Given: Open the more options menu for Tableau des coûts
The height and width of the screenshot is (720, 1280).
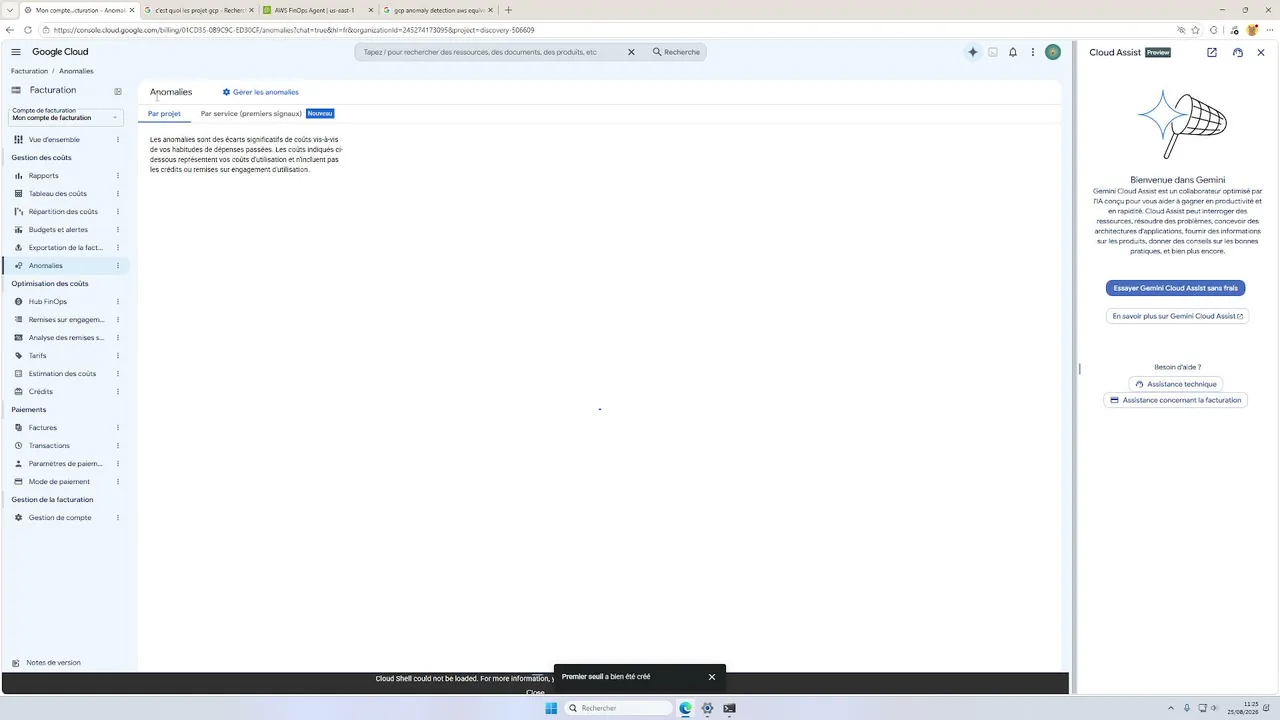Looking at the screenshot, I should pyautogui.click(x=118, y=194).
